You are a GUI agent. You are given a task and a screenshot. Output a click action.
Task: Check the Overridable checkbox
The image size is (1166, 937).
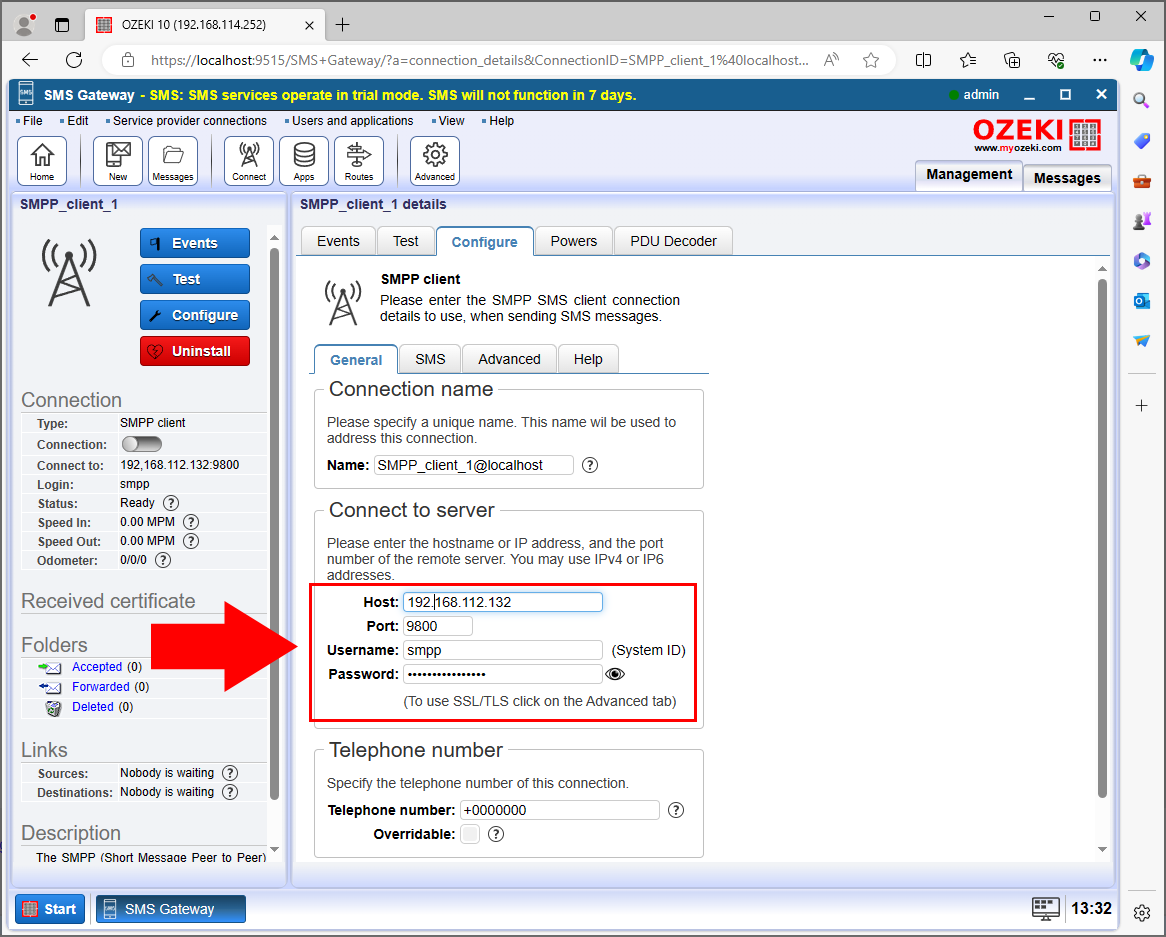click(x=470, y=834)
